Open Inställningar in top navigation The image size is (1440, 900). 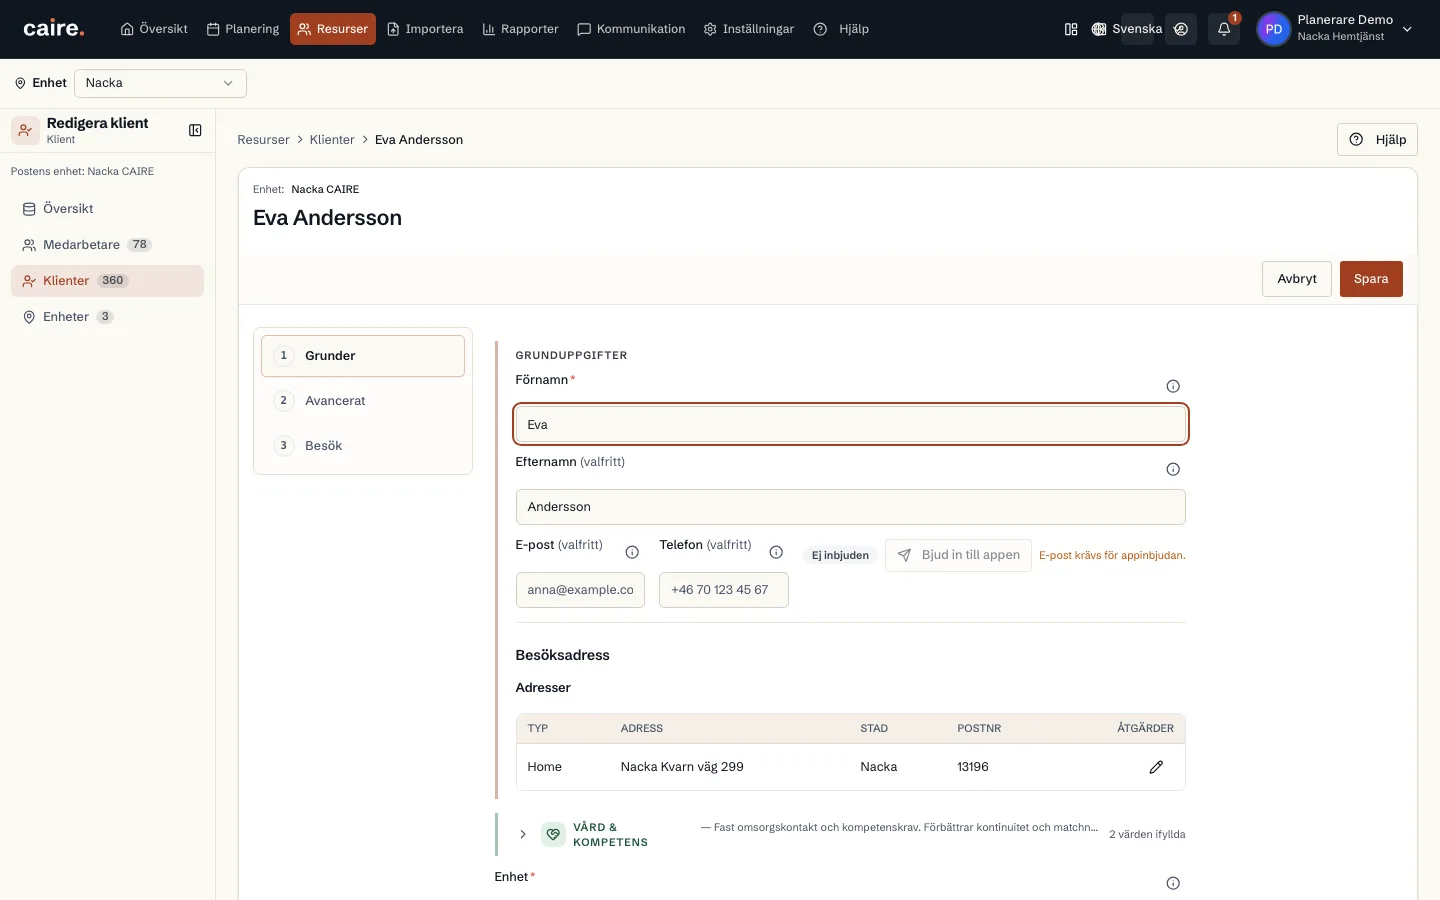pos(749,29)
